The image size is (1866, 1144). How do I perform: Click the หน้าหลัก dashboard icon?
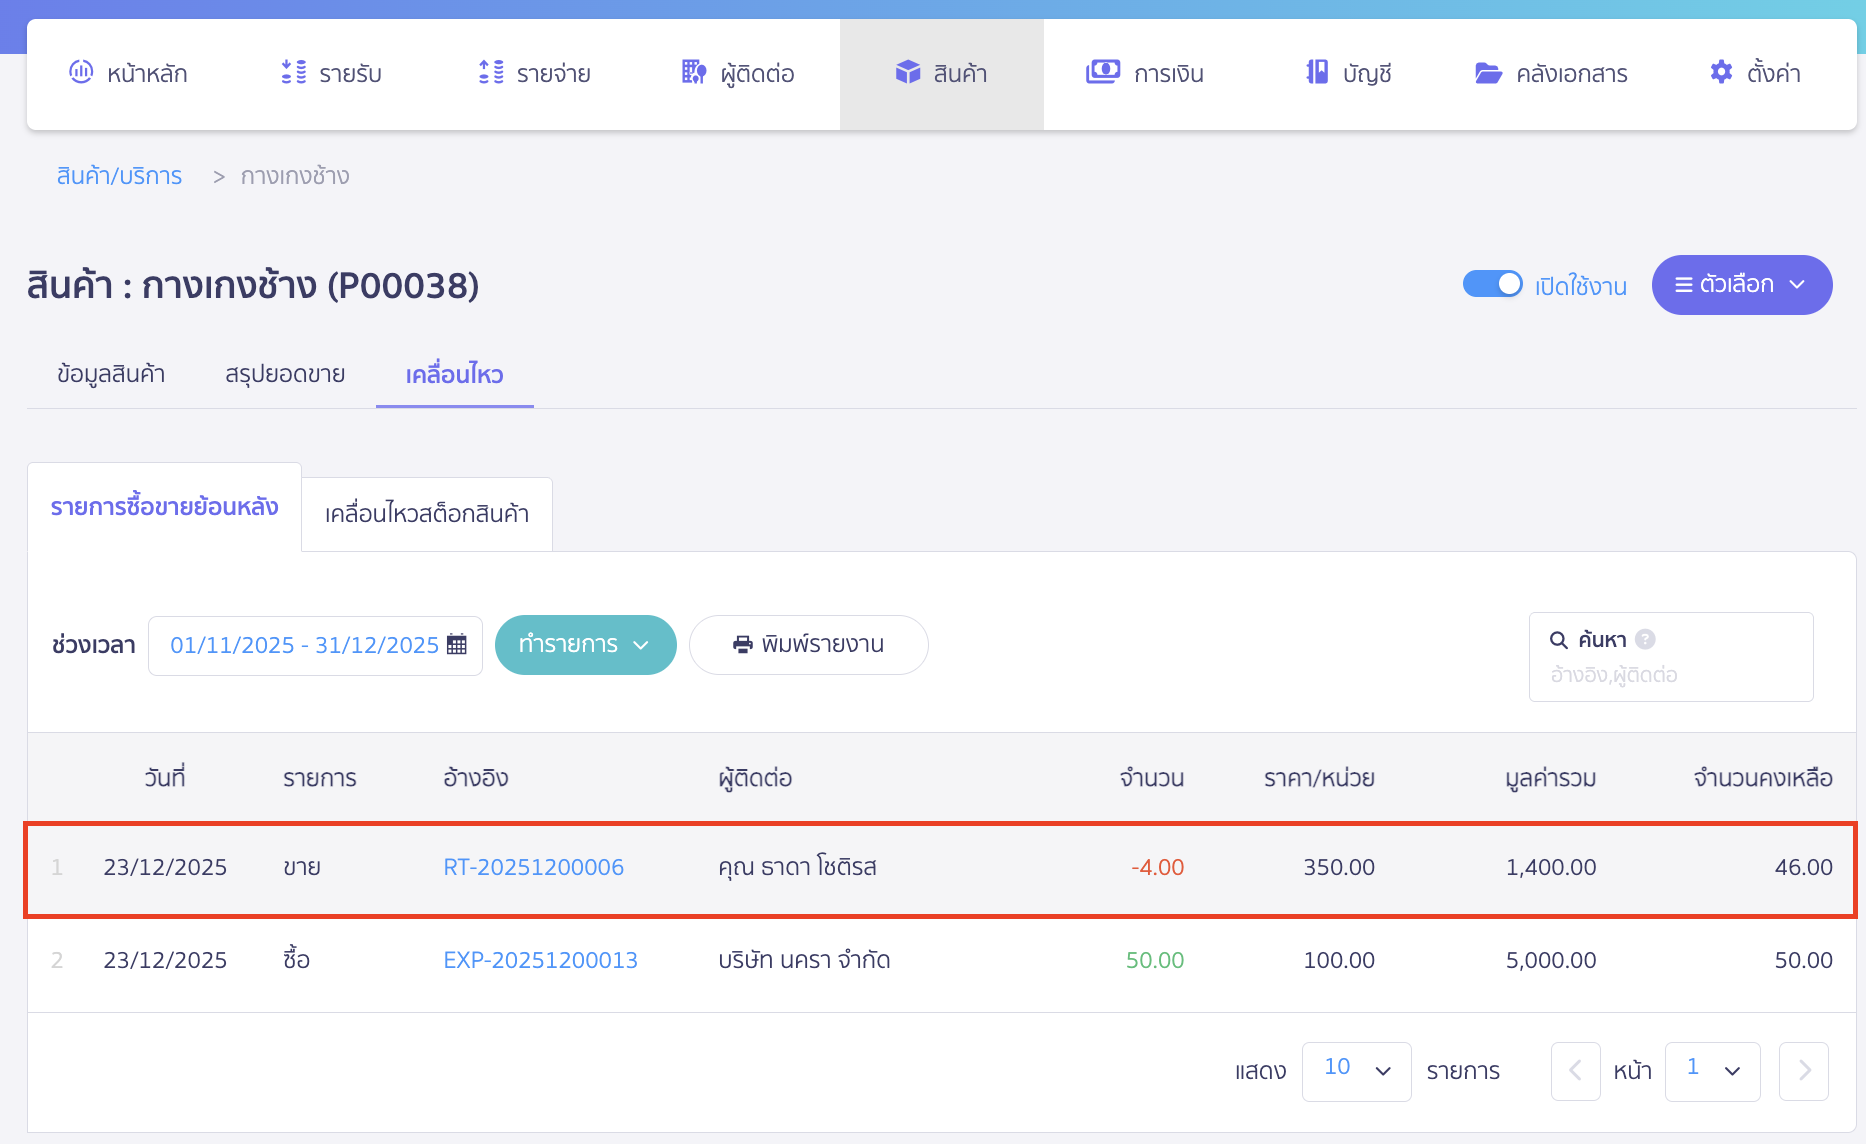(81, 72)
